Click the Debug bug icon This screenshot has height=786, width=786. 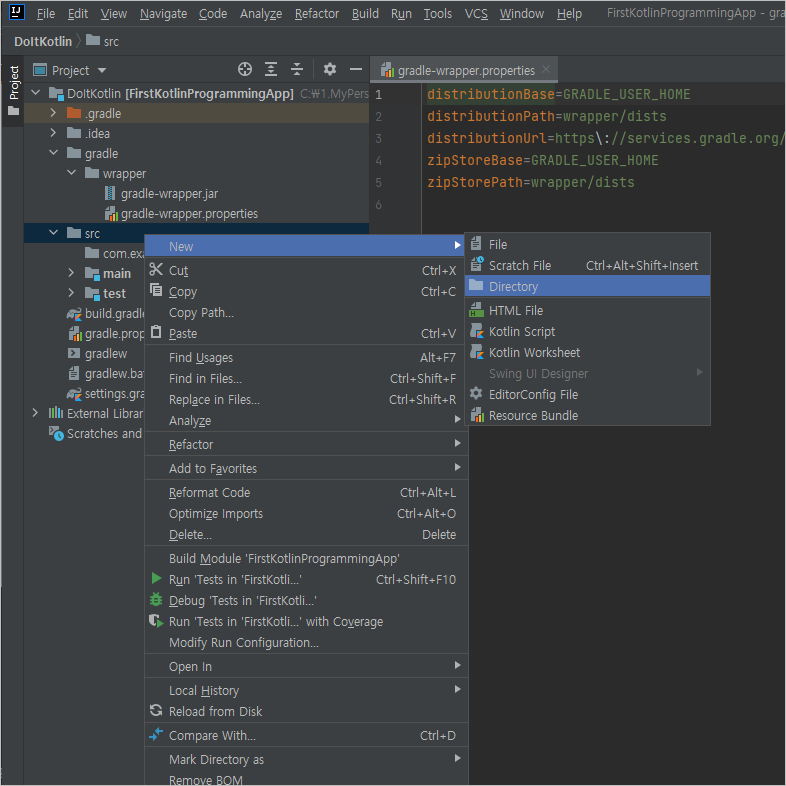(156, 600)
